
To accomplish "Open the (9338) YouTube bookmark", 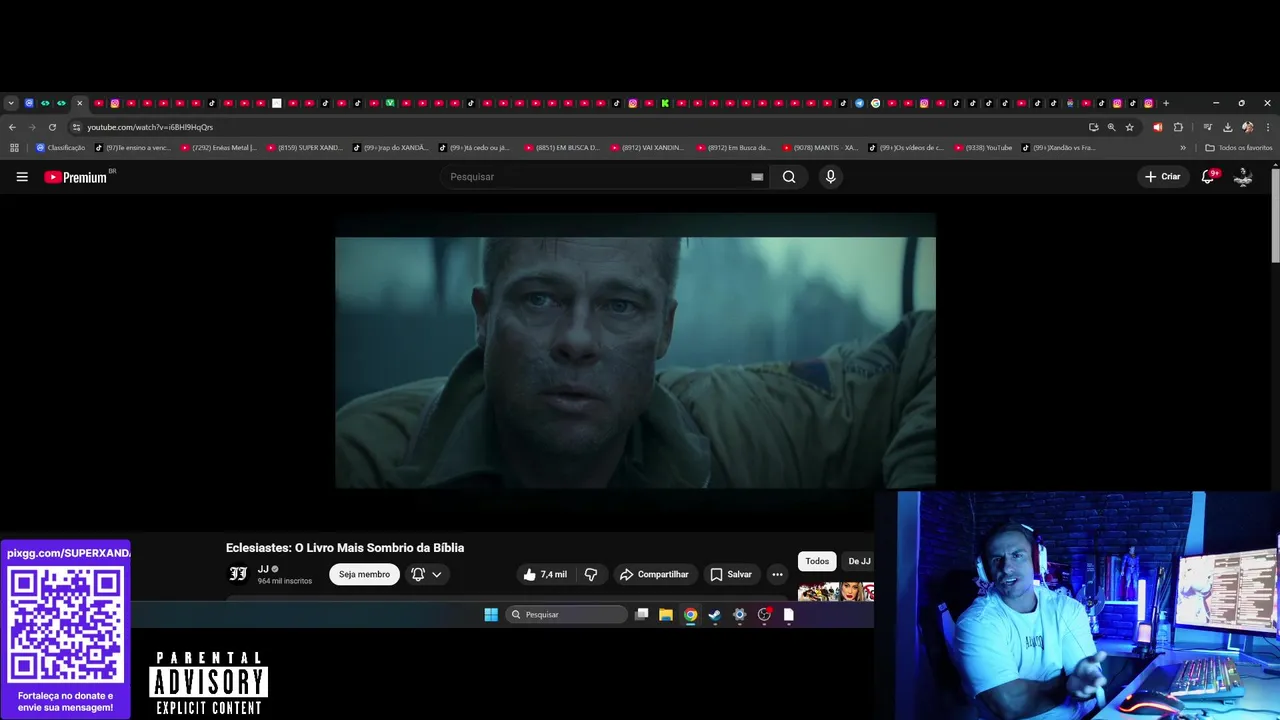I will (x=984, y=148).
